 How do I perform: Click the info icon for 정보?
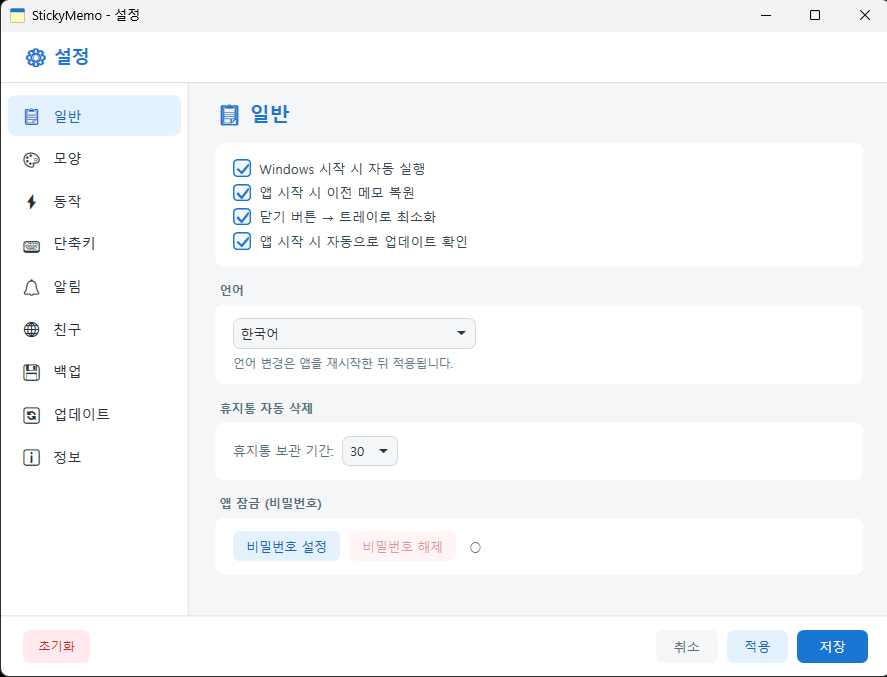32,457
